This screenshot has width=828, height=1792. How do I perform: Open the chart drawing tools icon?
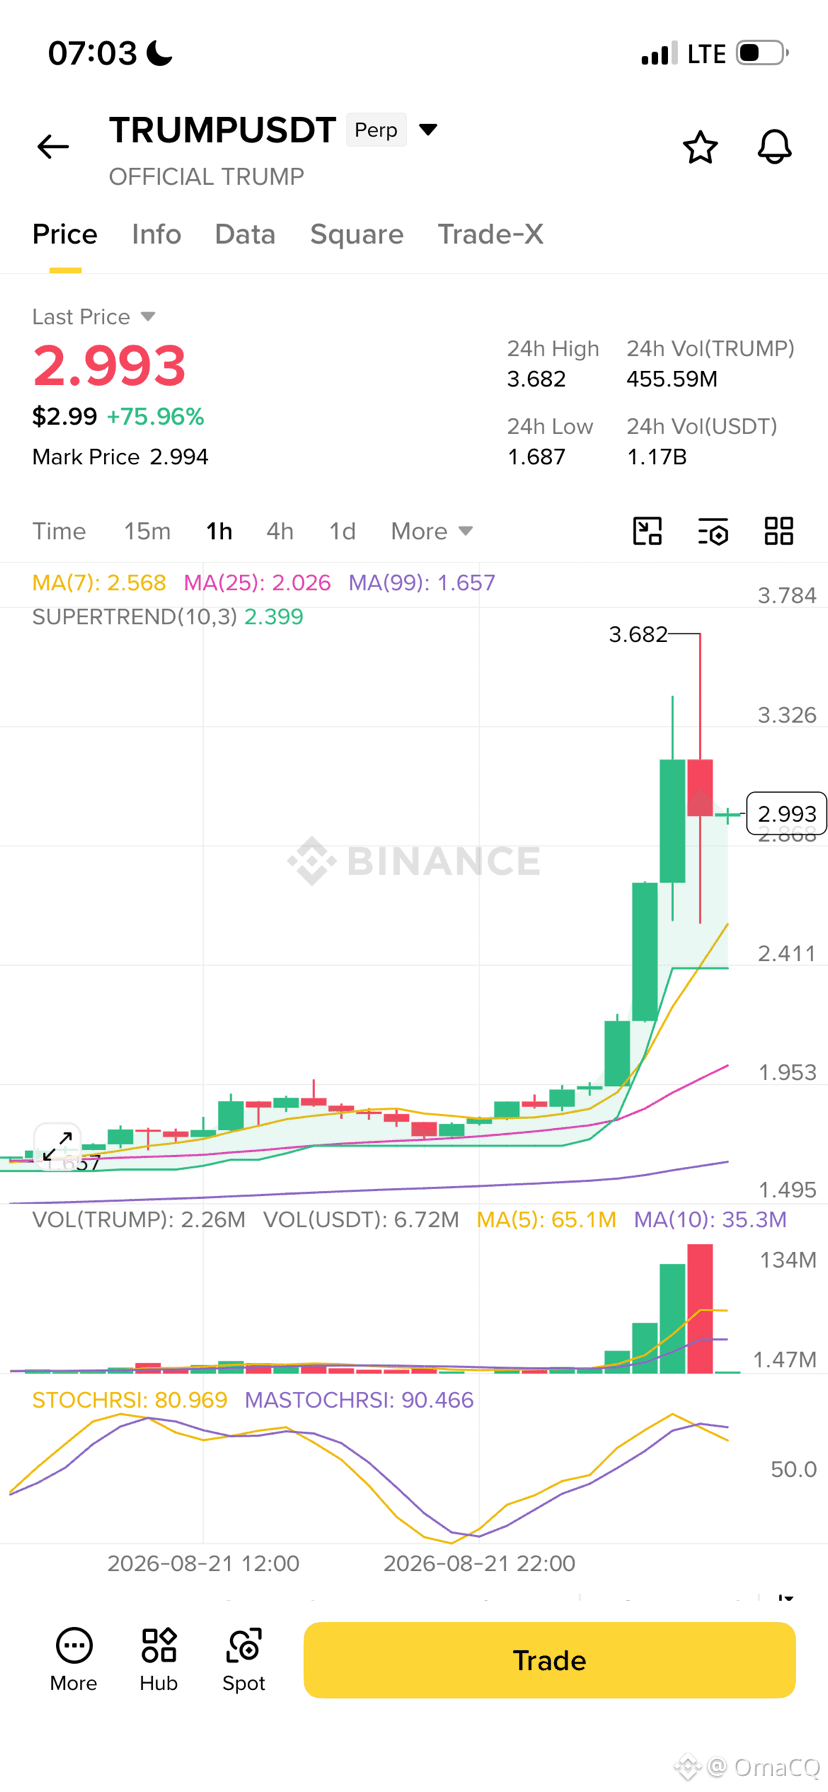point(648,531)
